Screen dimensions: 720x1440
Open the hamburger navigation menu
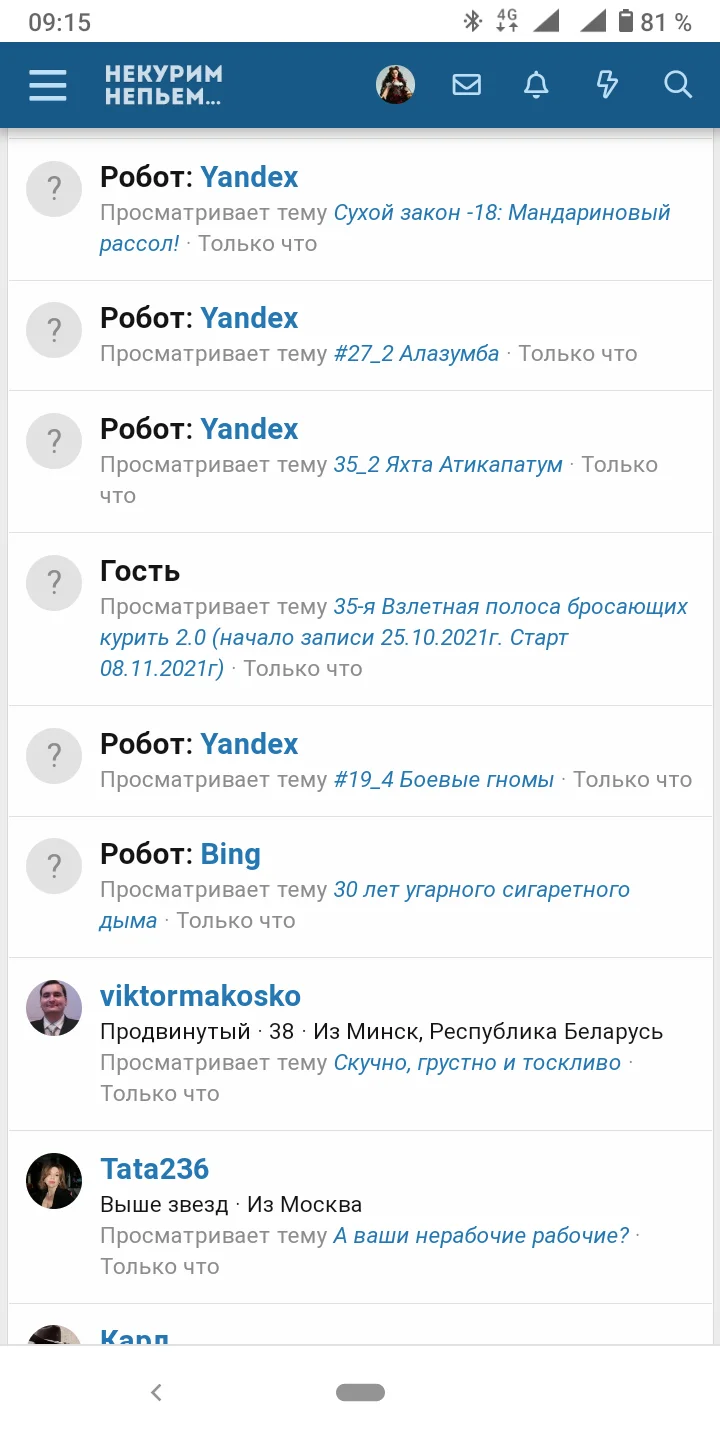click(48, 85)
